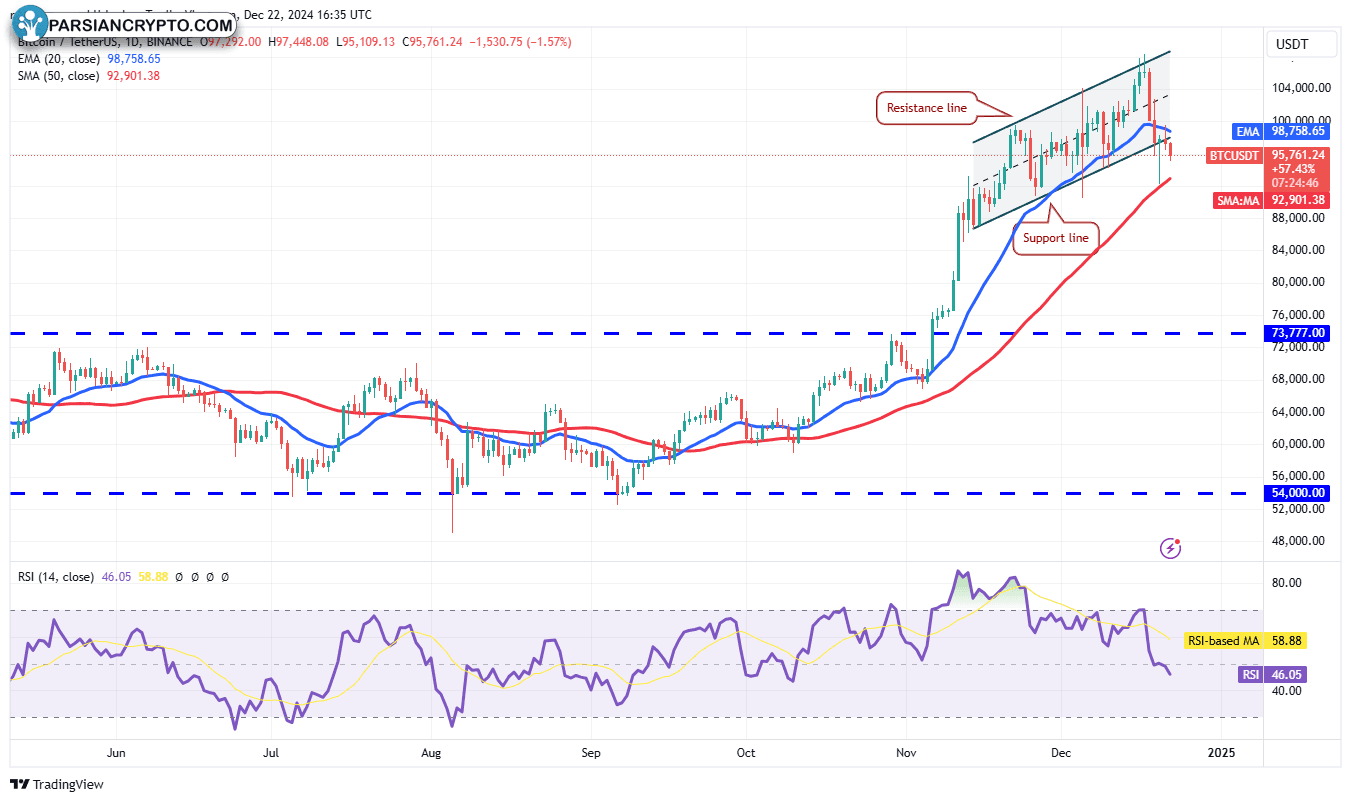The width and height of the screenshot is (1351, 802).
Task: Click the EMA value 98,758.65 in legend
Action: [133, 60]
